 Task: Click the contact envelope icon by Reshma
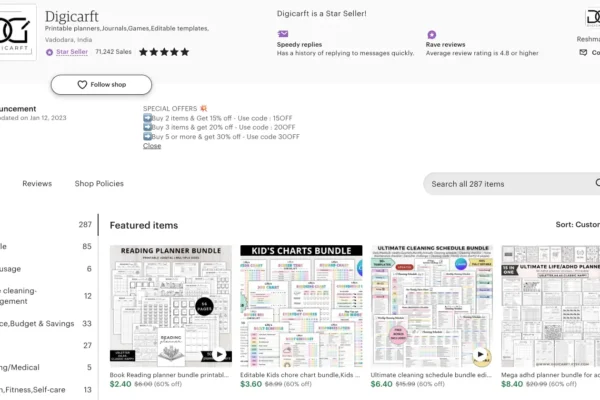583,52
